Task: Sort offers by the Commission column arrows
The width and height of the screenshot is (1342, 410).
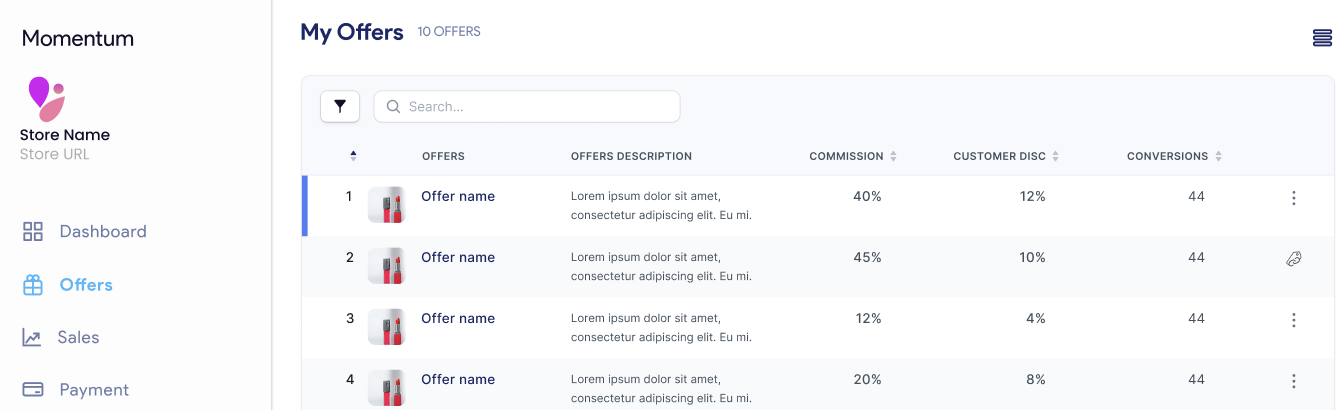Action: coord(893,157)
